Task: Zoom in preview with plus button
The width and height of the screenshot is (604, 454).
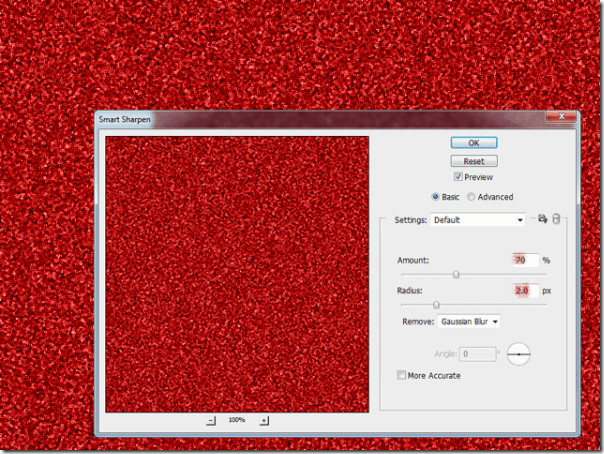Action: pyautogui.click(x=264, y=420)
